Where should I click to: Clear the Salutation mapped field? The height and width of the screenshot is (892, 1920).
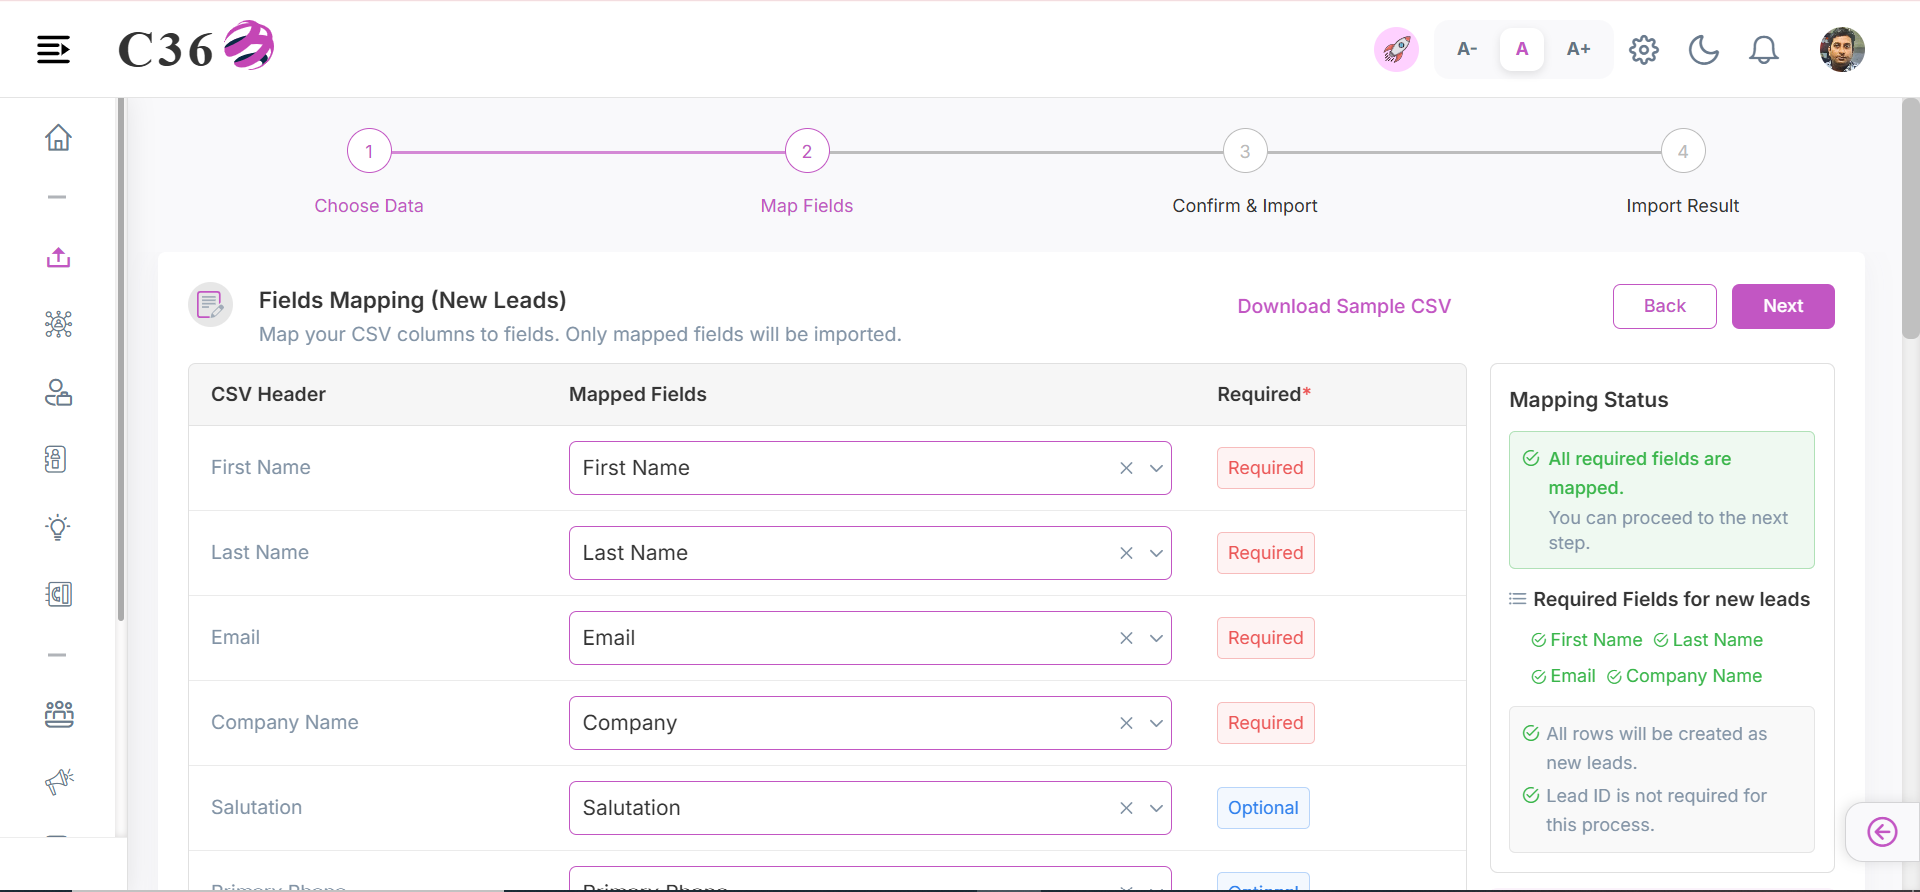tap(1126, 808)
